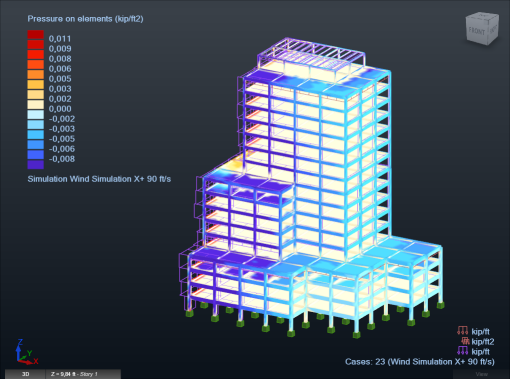Image resolution: width=510 pixels, height=379 pixels.
Task: Click the positive legend value 0,006
Action: click(x=60, y=69)
